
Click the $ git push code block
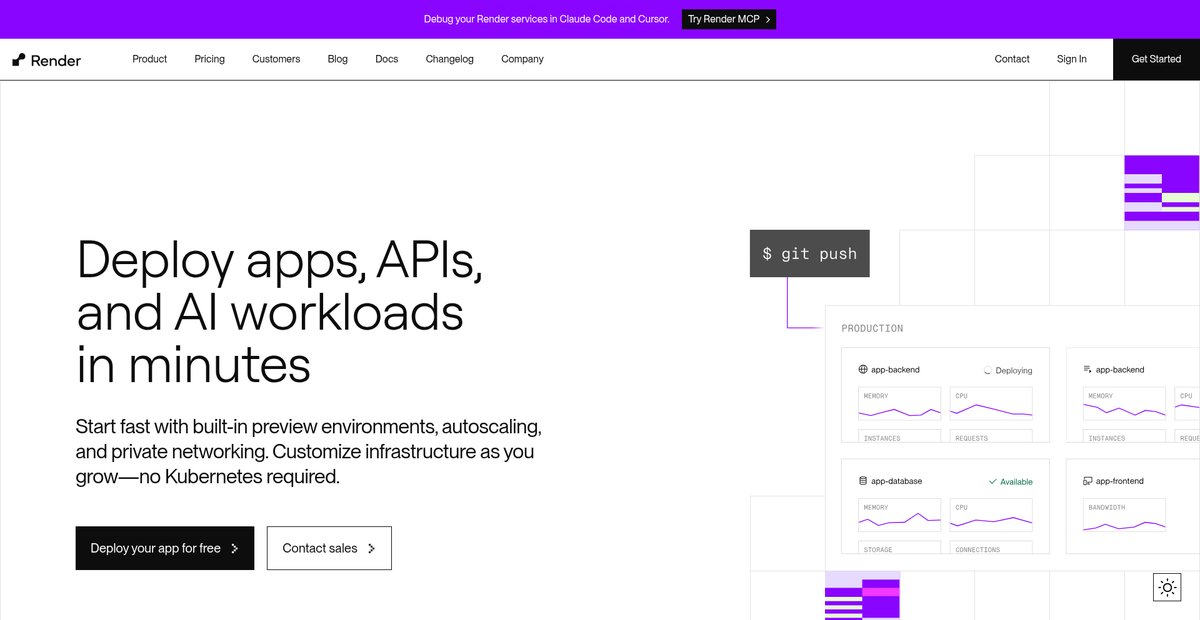tap(810, 253)
